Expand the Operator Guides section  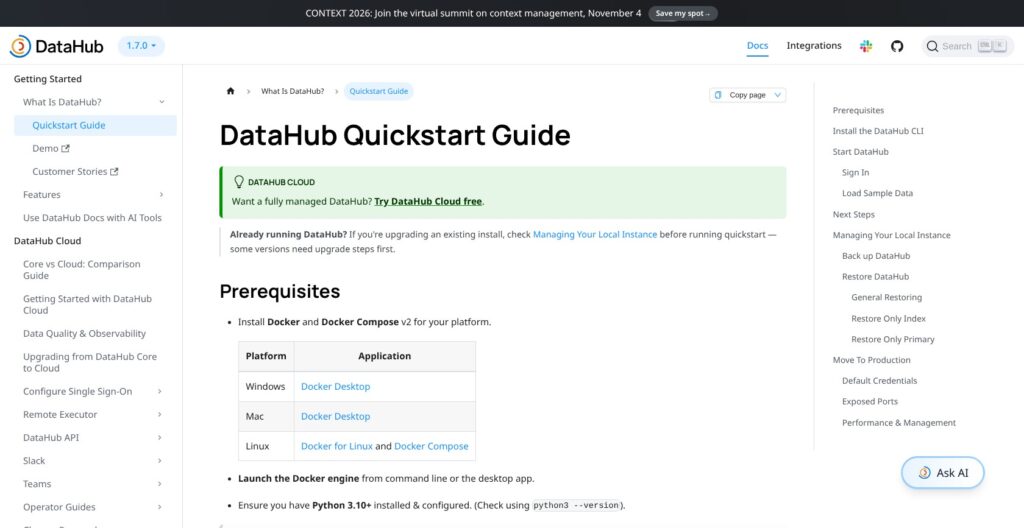pyautogui.click(x=160, y=507)
